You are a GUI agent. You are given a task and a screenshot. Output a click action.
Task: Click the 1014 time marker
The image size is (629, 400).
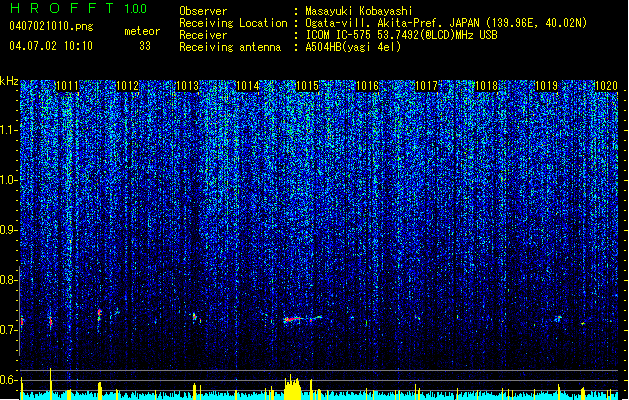248,86
